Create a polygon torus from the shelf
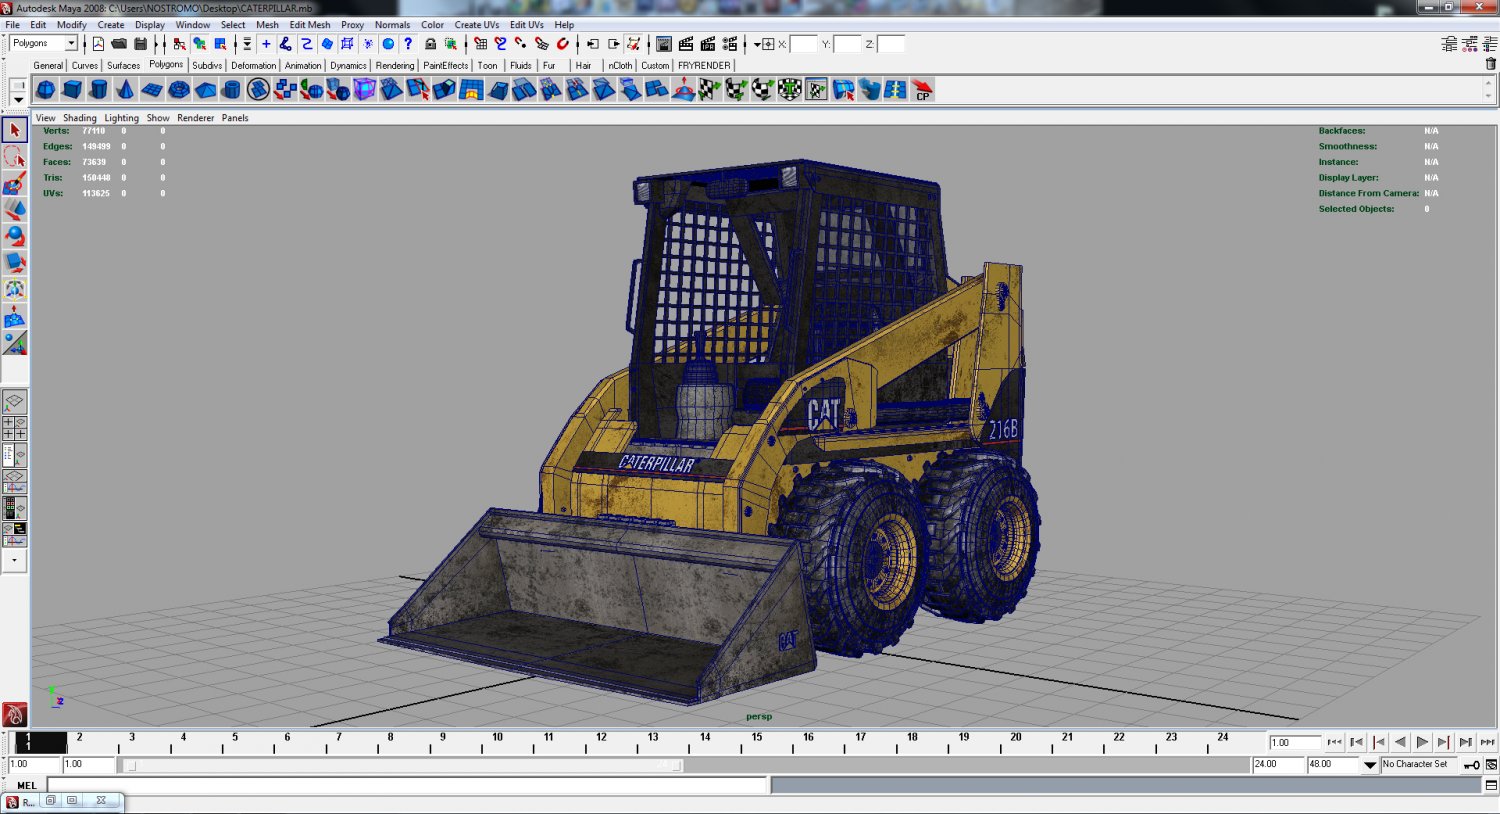The height and width of the screenshot is (814, 1500). [179, 90]
